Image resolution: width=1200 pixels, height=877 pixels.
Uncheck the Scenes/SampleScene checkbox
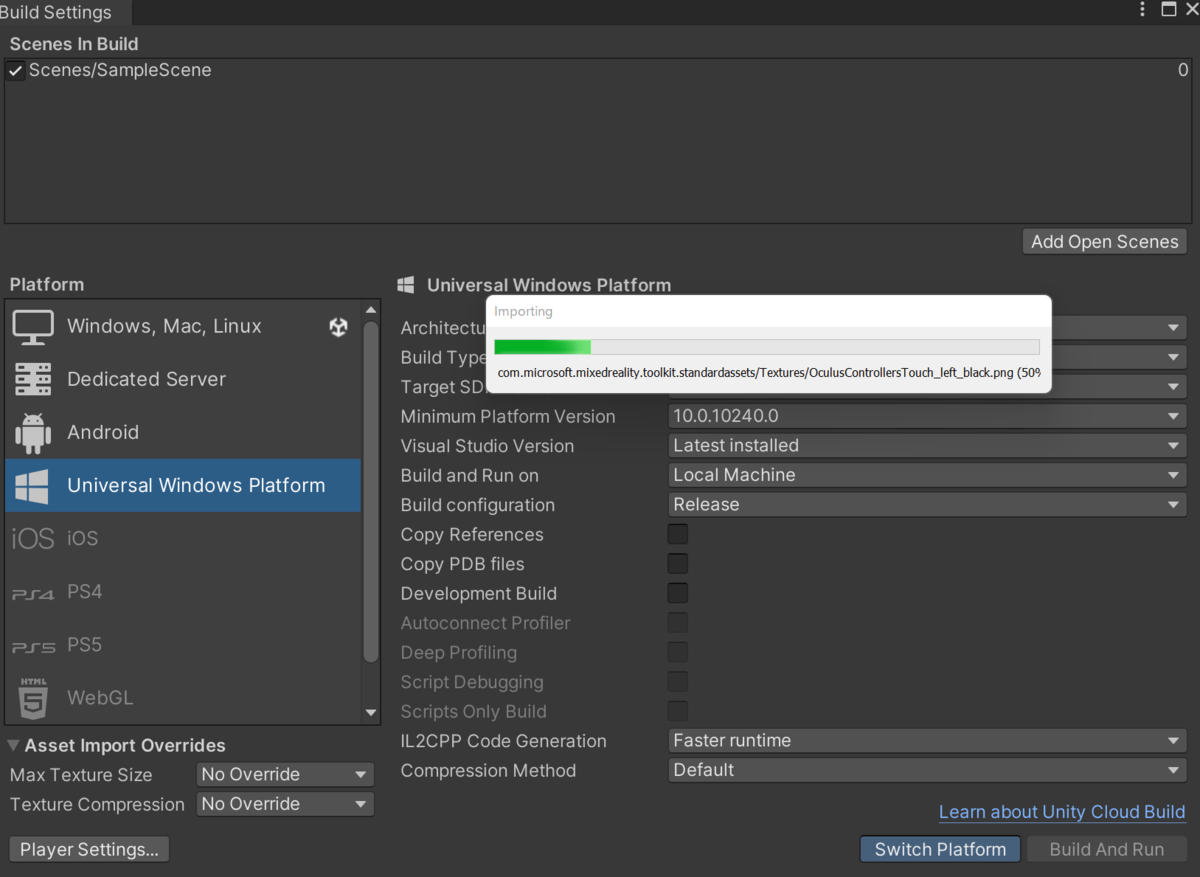15,71
